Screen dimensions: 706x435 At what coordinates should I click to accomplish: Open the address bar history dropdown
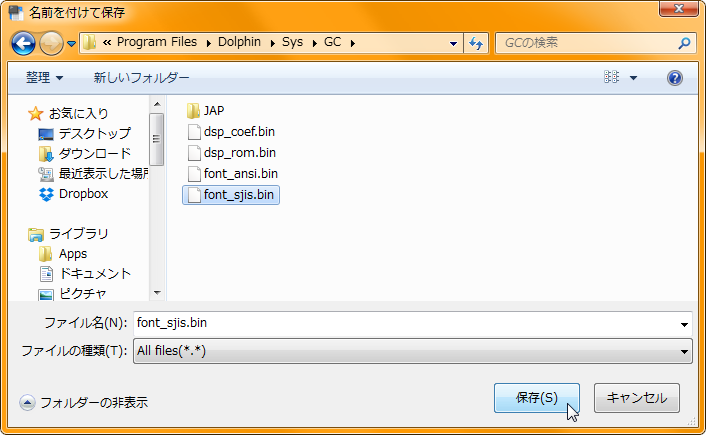coord(453,44)
